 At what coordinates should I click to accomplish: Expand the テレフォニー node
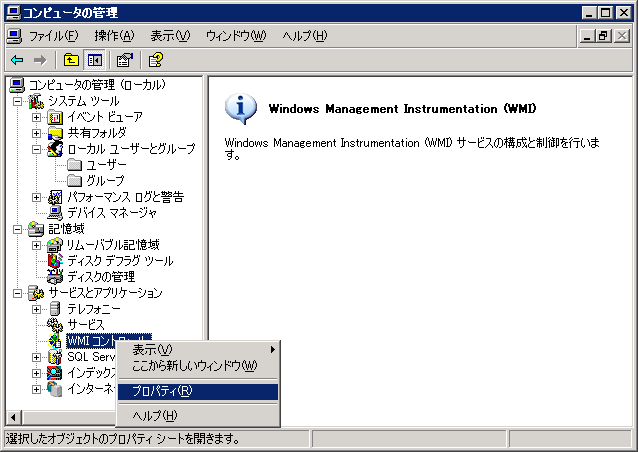coord(36,309)
